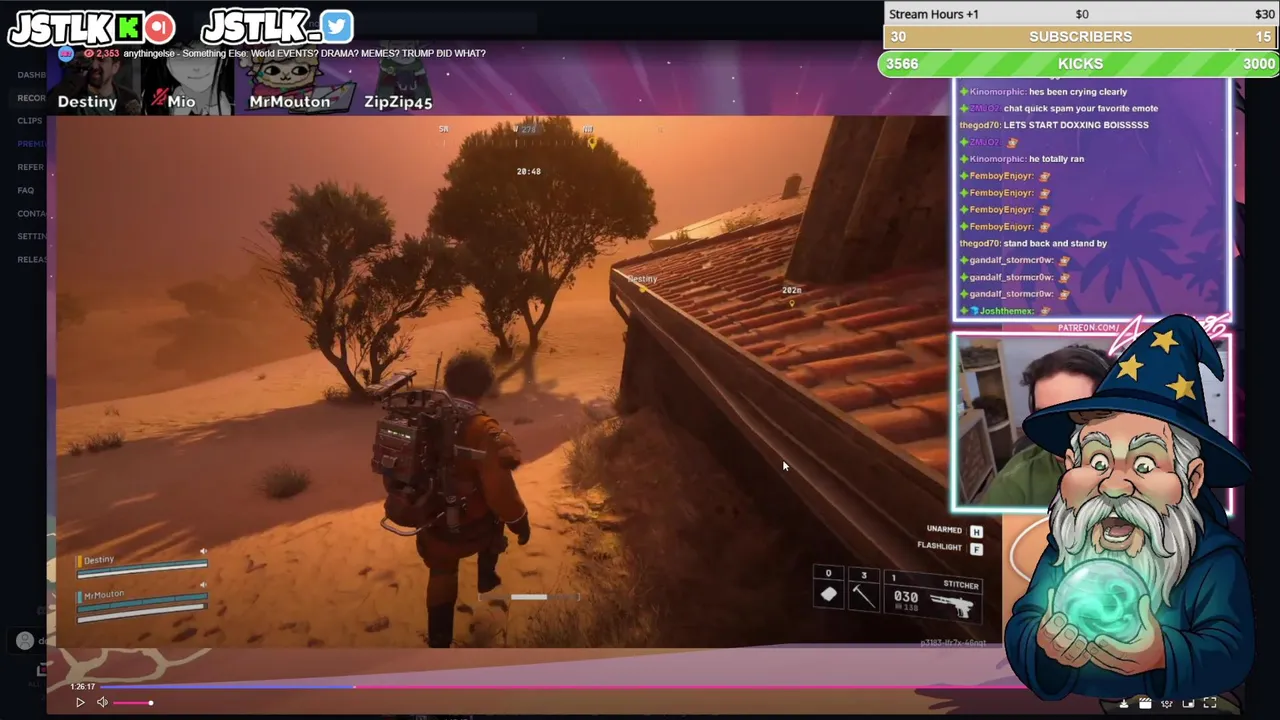This screenshot has height=720, width=1280.
Task: Click the Twitter bird icon overlay
Action: tap(337, 26)
